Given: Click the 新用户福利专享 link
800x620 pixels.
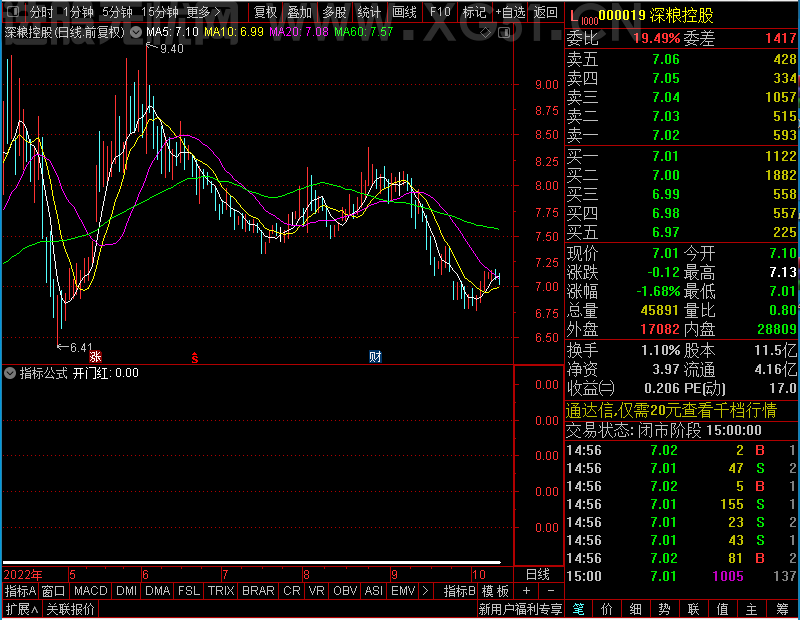Looking at the screenshot, I should pos(520,609).
